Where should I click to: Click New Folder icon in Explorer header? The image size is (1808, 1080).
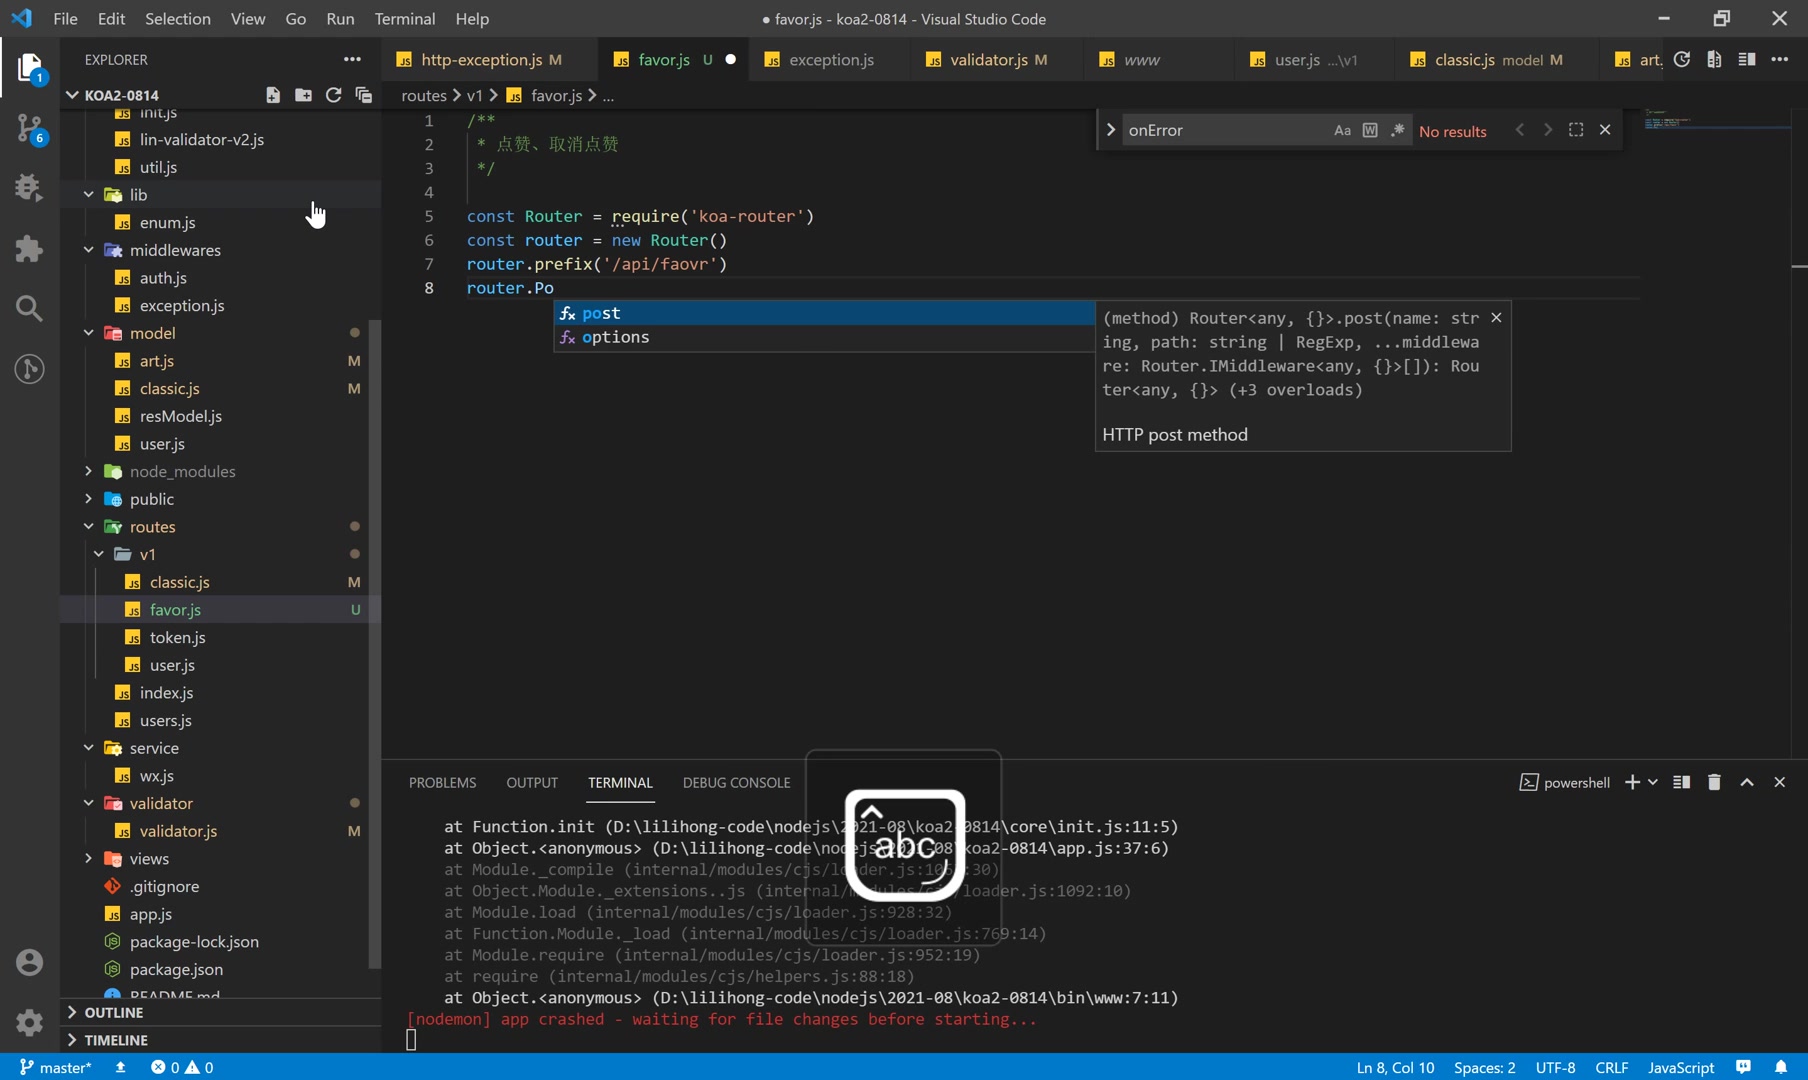point(303,95)
